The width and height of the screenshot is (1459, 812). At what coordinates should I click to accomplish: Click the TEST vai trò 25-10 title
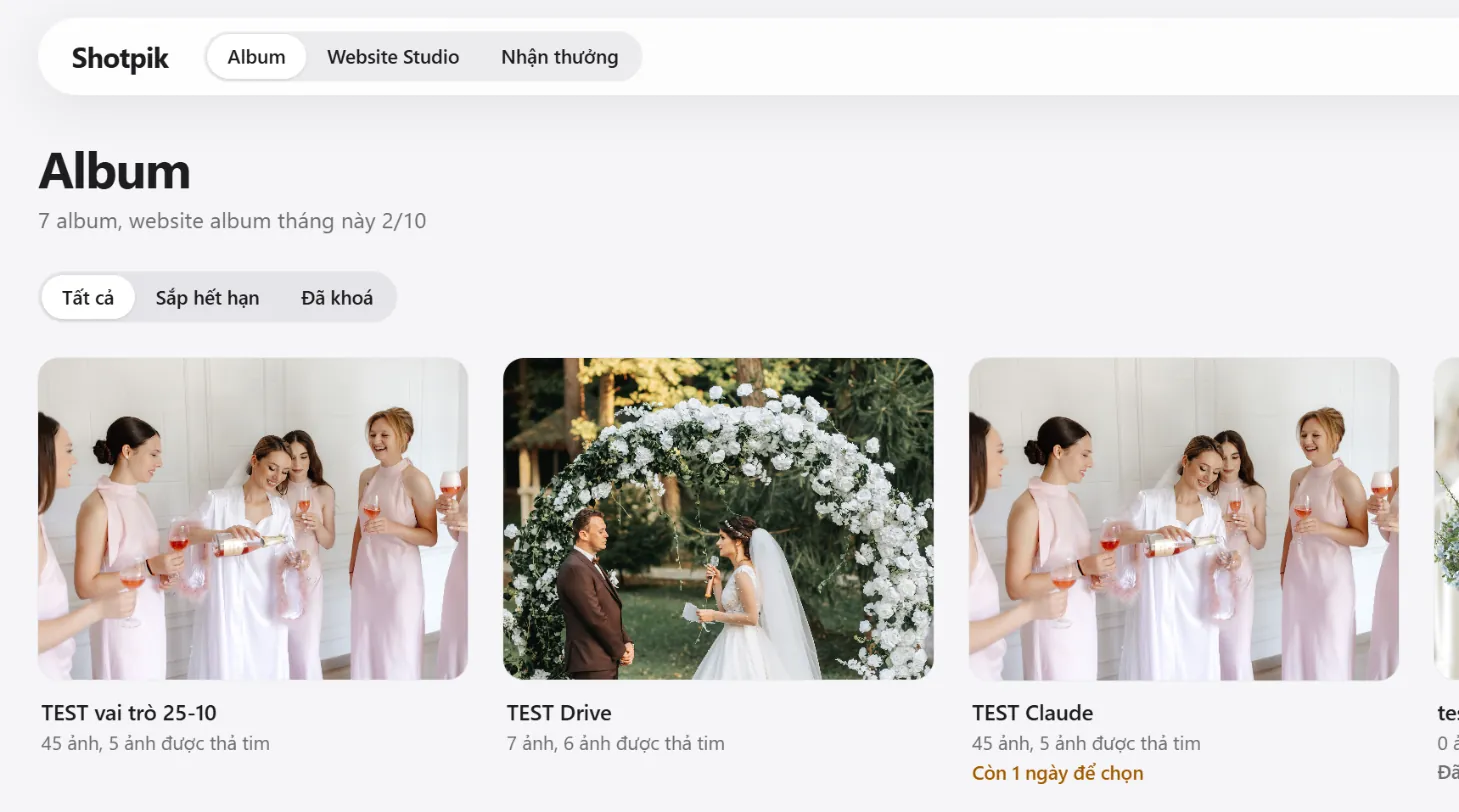click(129, 713)
